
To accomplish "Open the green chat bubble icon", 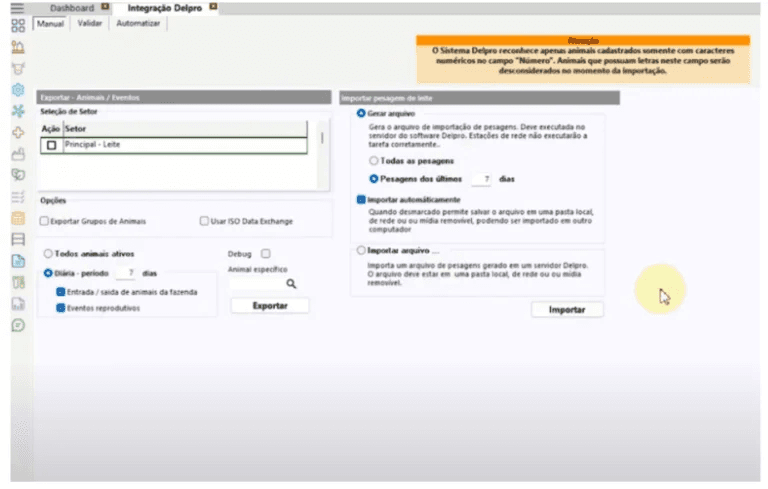I will click(x=18, y=325).
